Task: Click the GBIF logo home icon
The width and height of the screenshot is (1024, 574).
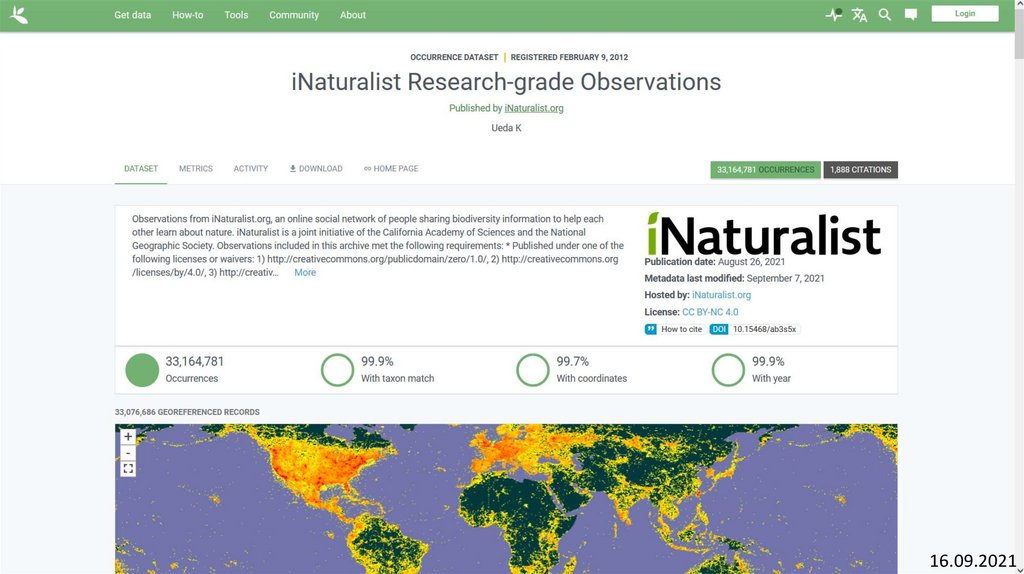Action: (19, 15)
